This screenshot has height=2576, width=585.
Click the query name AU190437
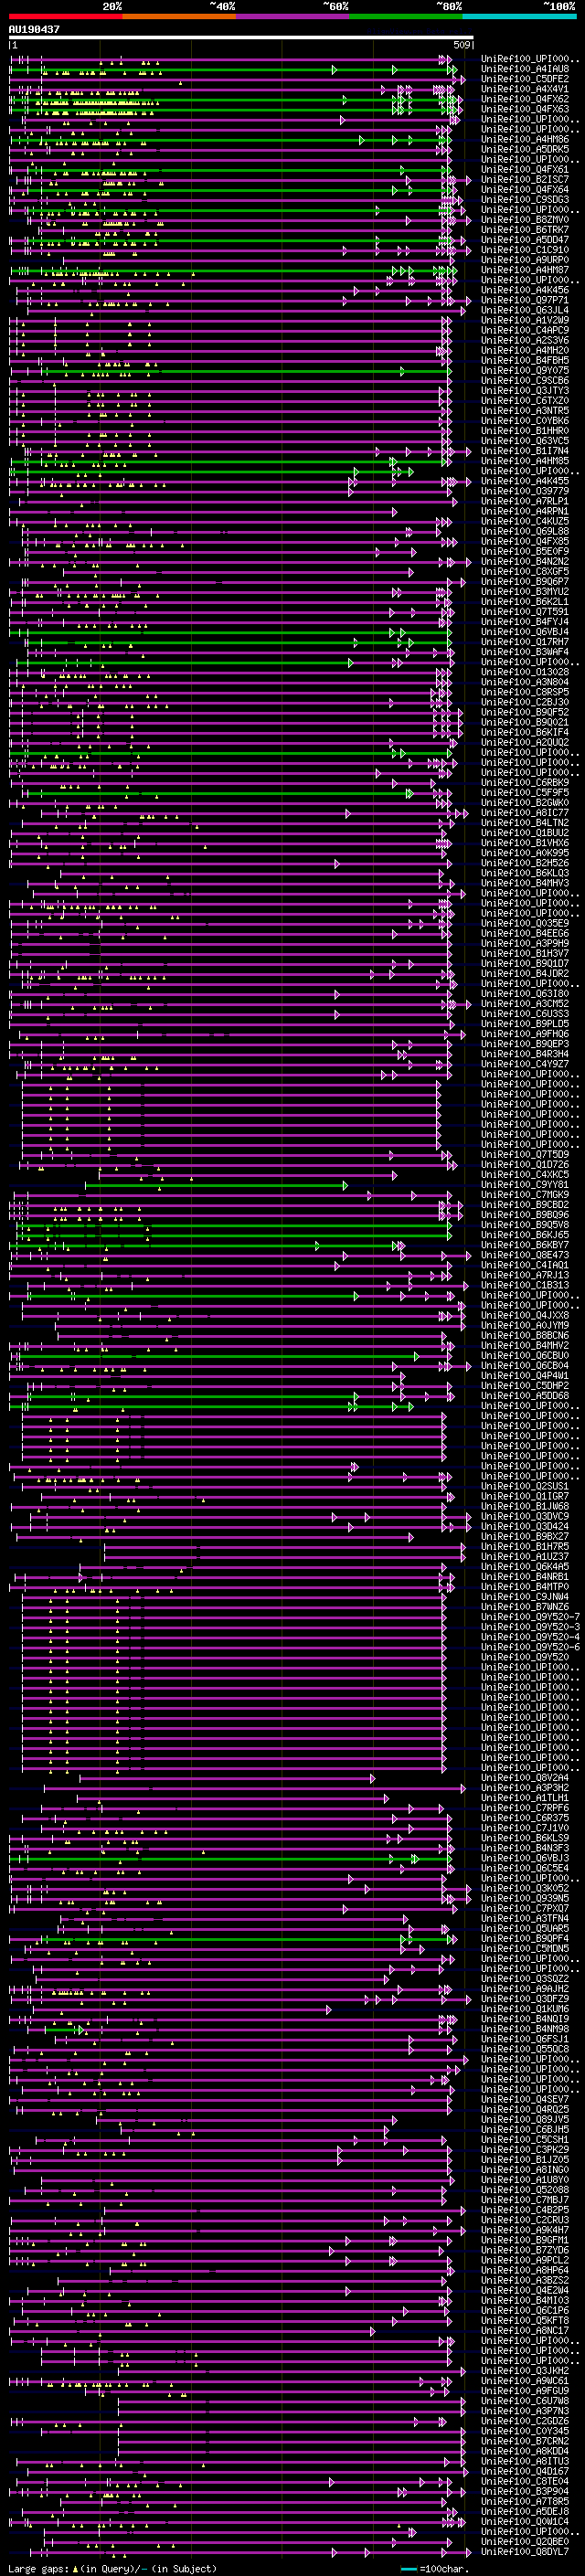point(34,30)
